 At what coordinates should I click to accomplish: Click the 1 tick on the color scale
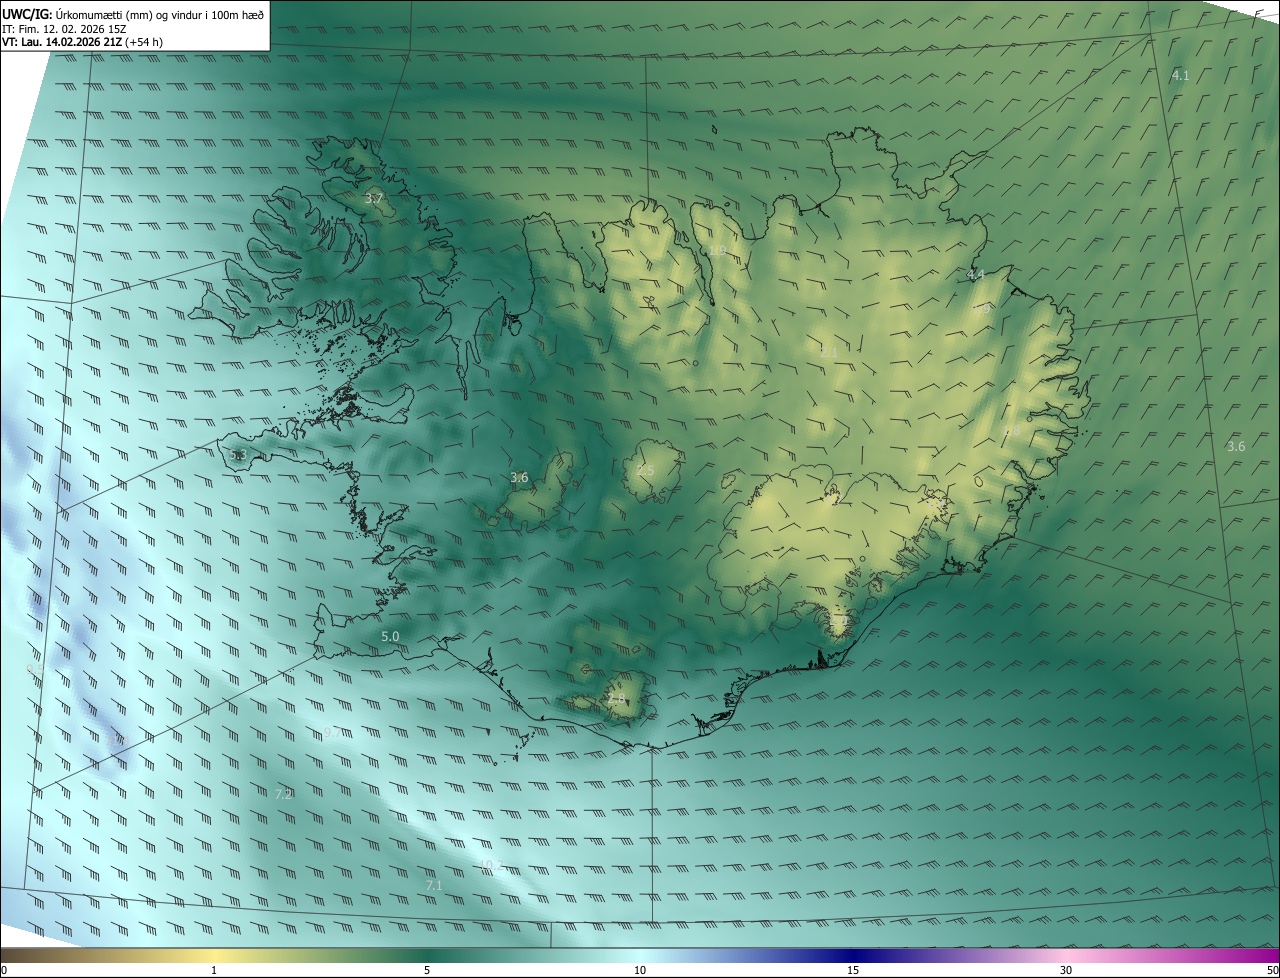pyautogui.click(x=214, y=971)
